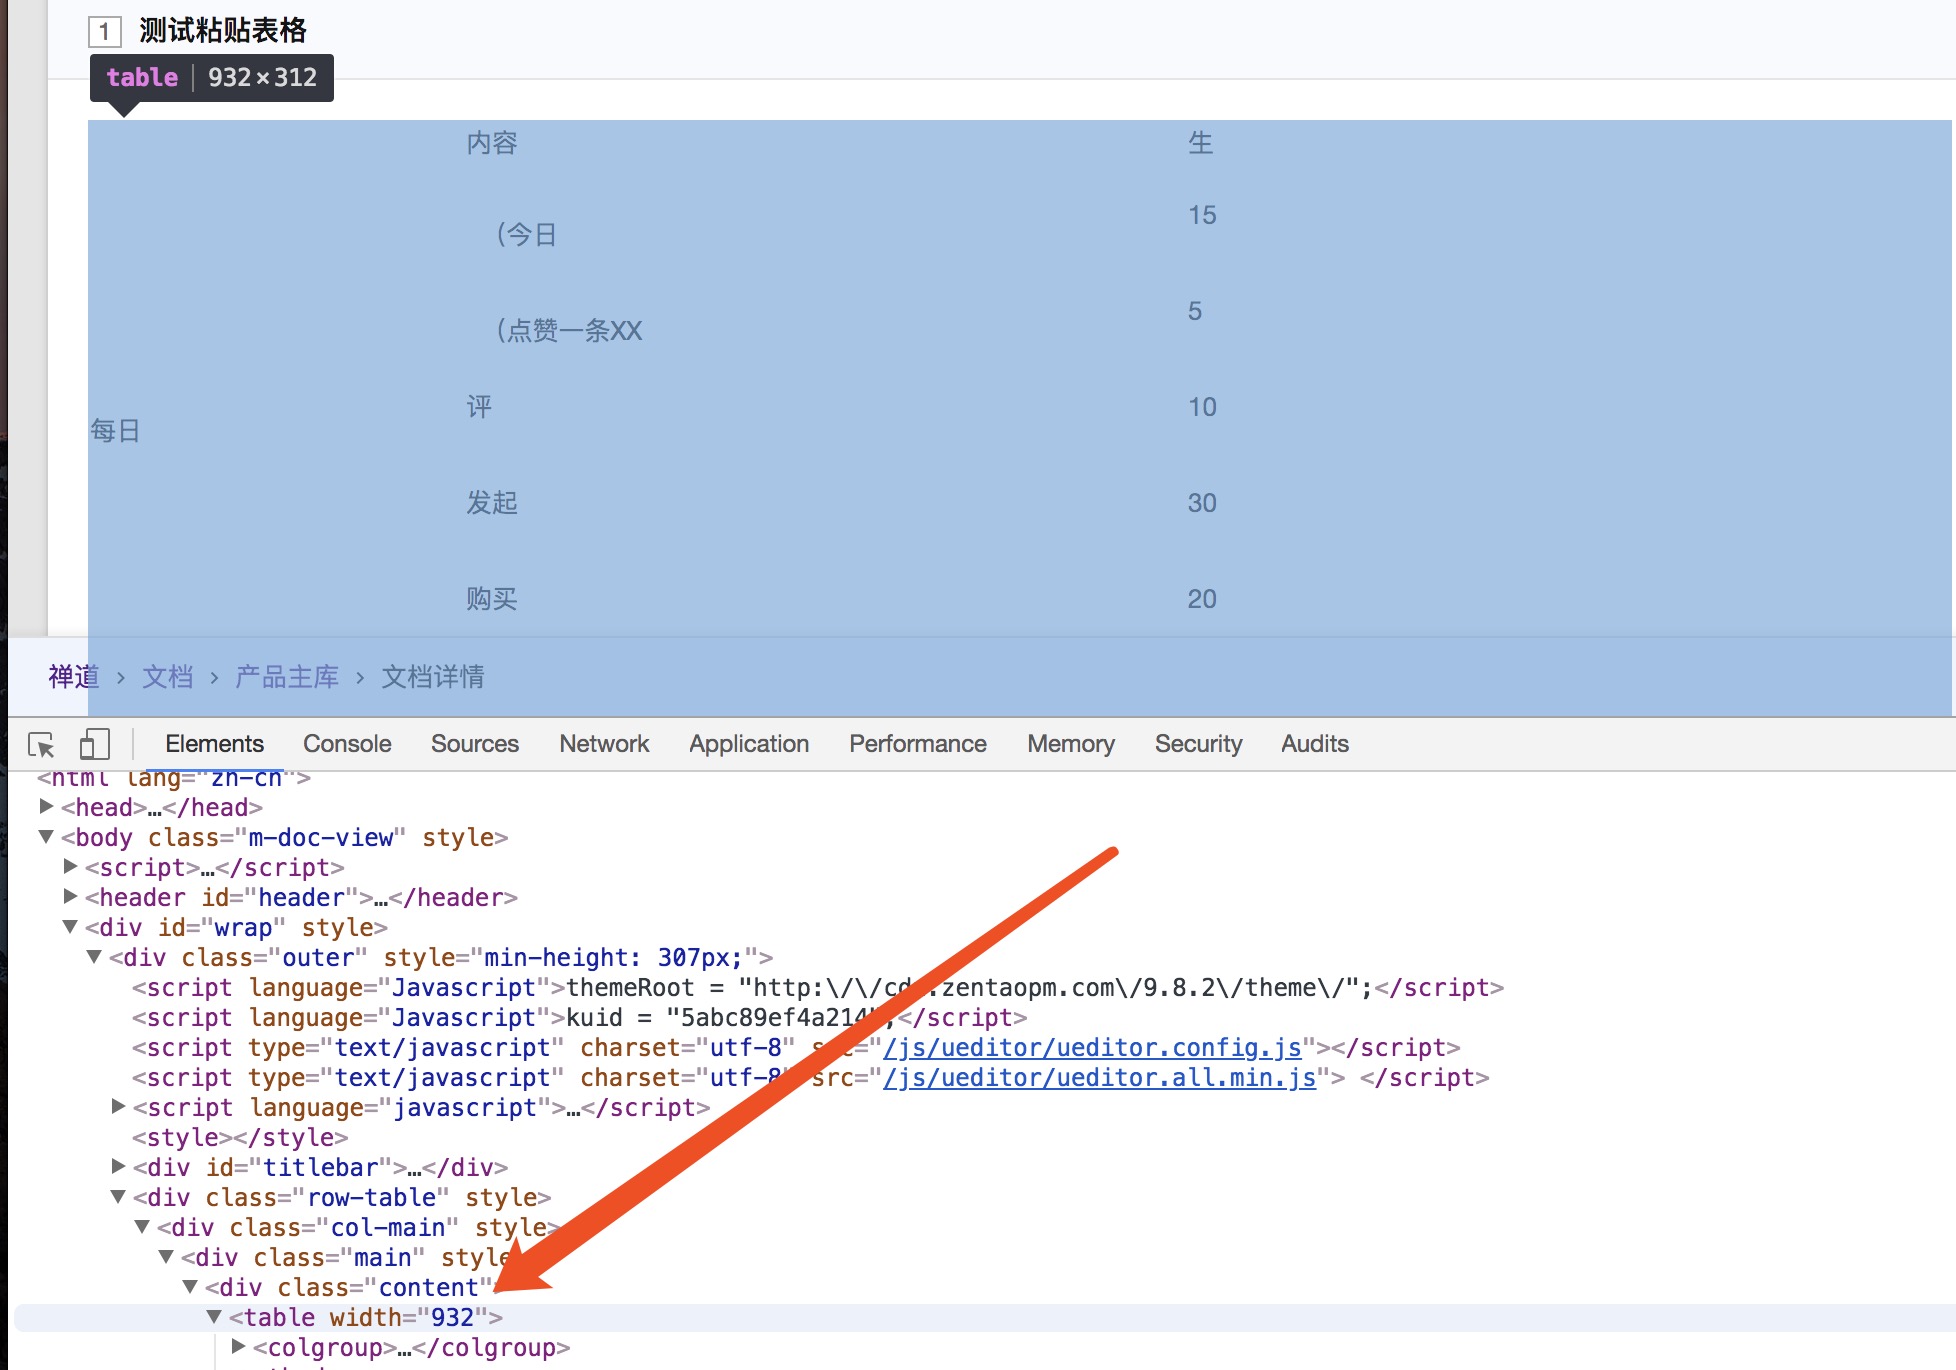Switch to the Memory tab

point(1070,744)
